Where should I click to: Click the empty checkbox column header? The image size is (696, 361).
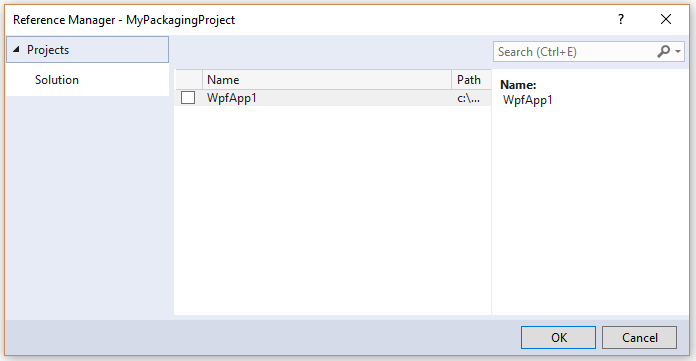point(189,79)
